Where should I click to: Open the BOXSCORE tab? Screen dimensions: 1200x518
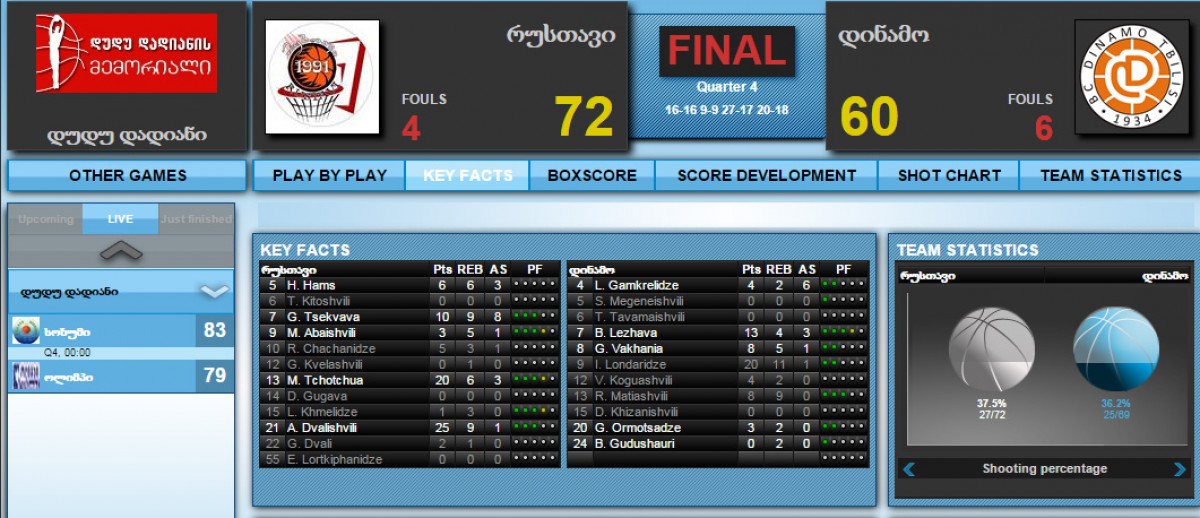click(x=592, y=175)
